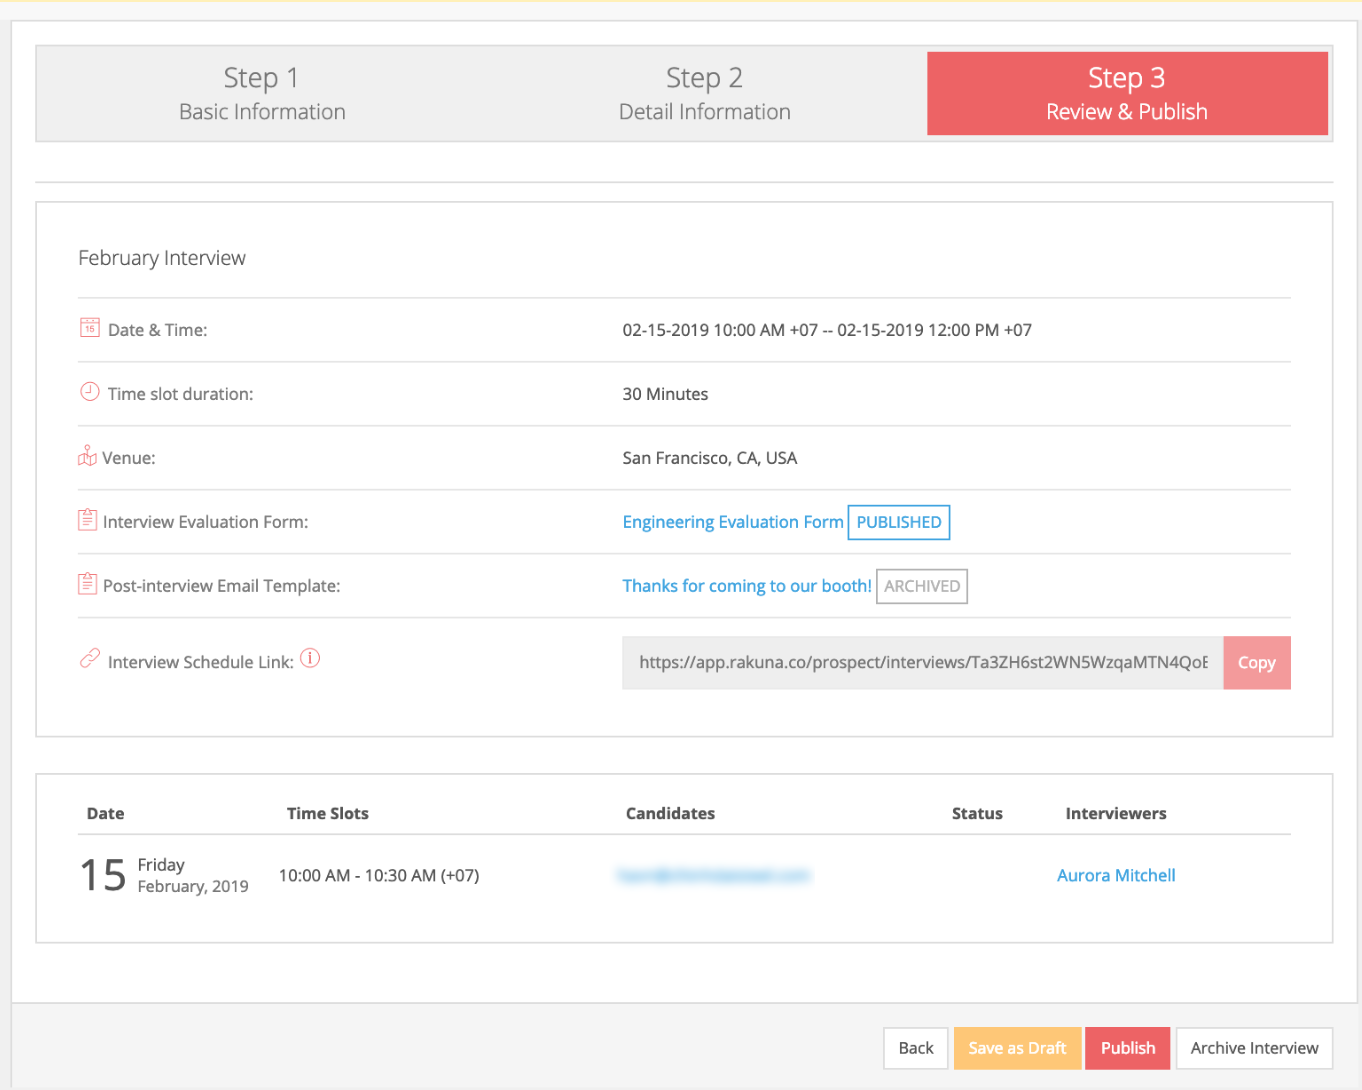Click the interview schedule URL field

click(x=921, y=662)
